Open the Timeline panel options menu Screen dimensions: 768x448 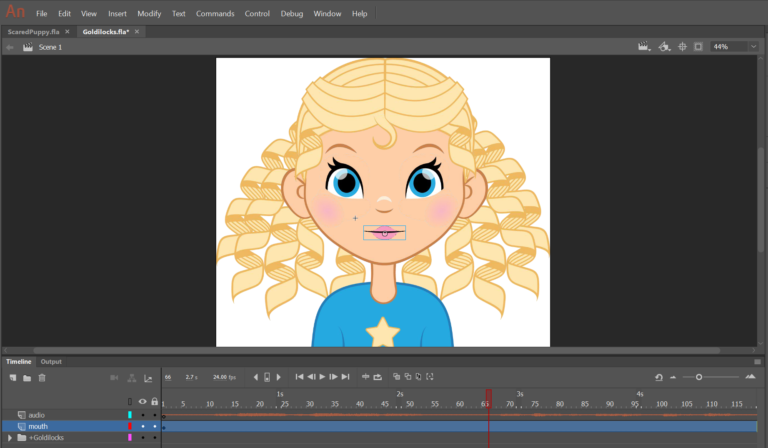click(x=757, y=362)
